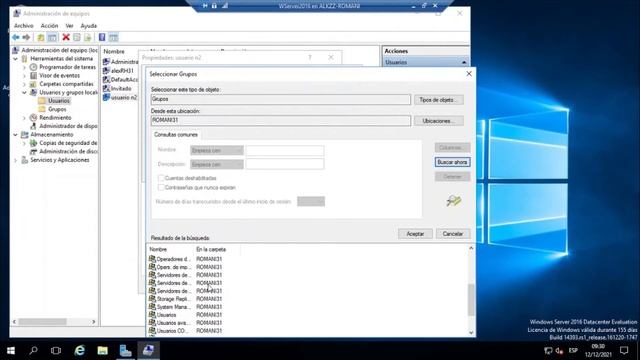
Task: Select the System Mana... group in results
Action: 173,307
